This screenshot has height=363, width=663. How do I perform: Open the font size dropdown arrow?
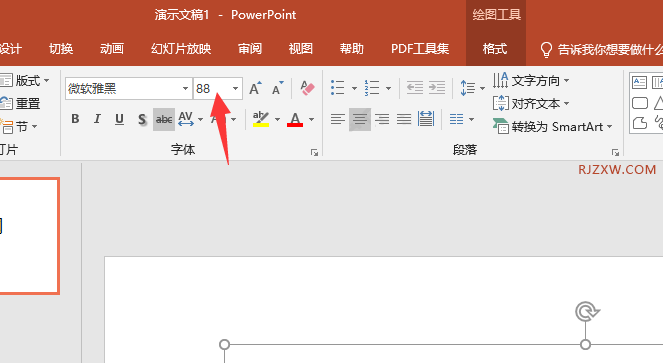(x=235, y=88)
